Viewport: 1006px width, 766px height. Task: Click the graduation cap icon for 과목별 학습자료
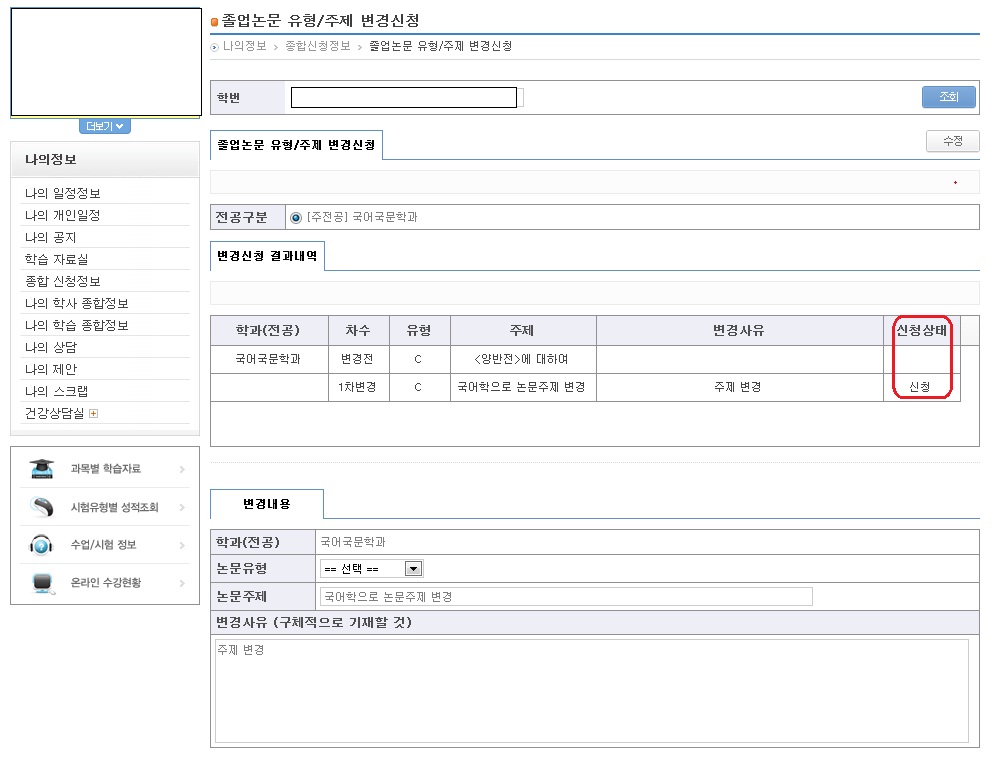[41, 469]
